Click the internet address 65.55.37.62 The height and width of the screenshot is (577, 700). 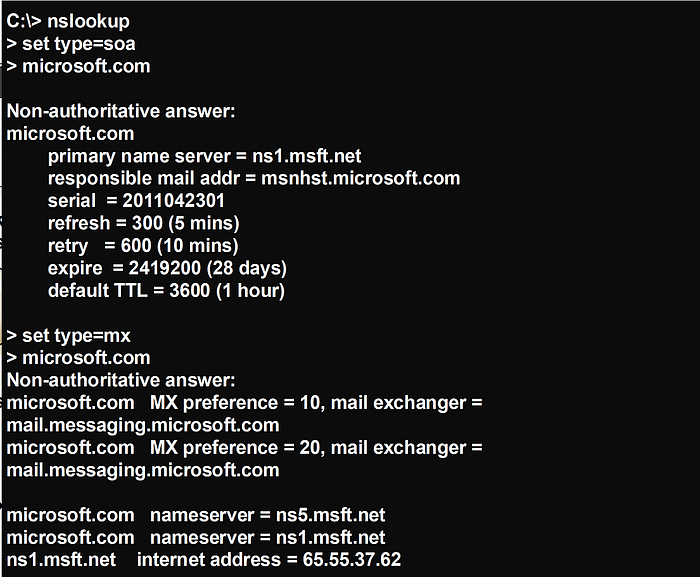351,559
